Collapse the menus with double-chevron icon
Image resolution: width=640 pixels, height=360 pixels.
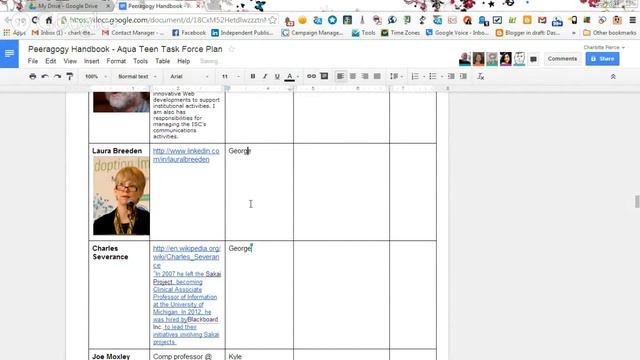[613, 76]
